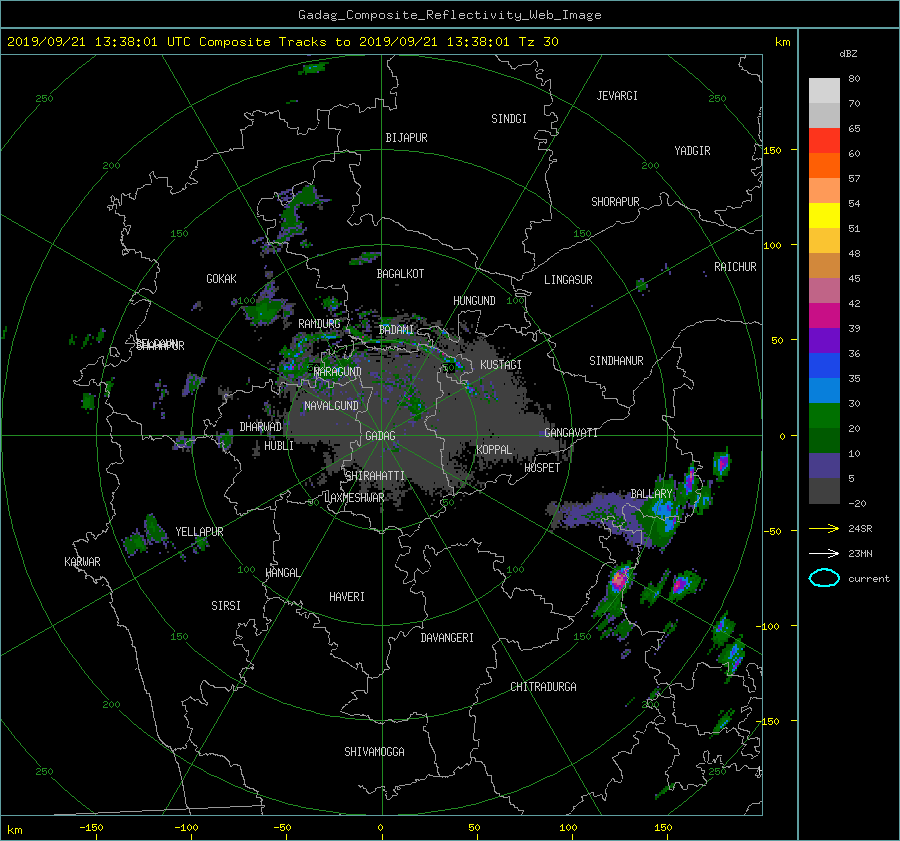Click the BALLARY city label
The image size is (900, 841).
pyautogui.click(x=651, y=494)
